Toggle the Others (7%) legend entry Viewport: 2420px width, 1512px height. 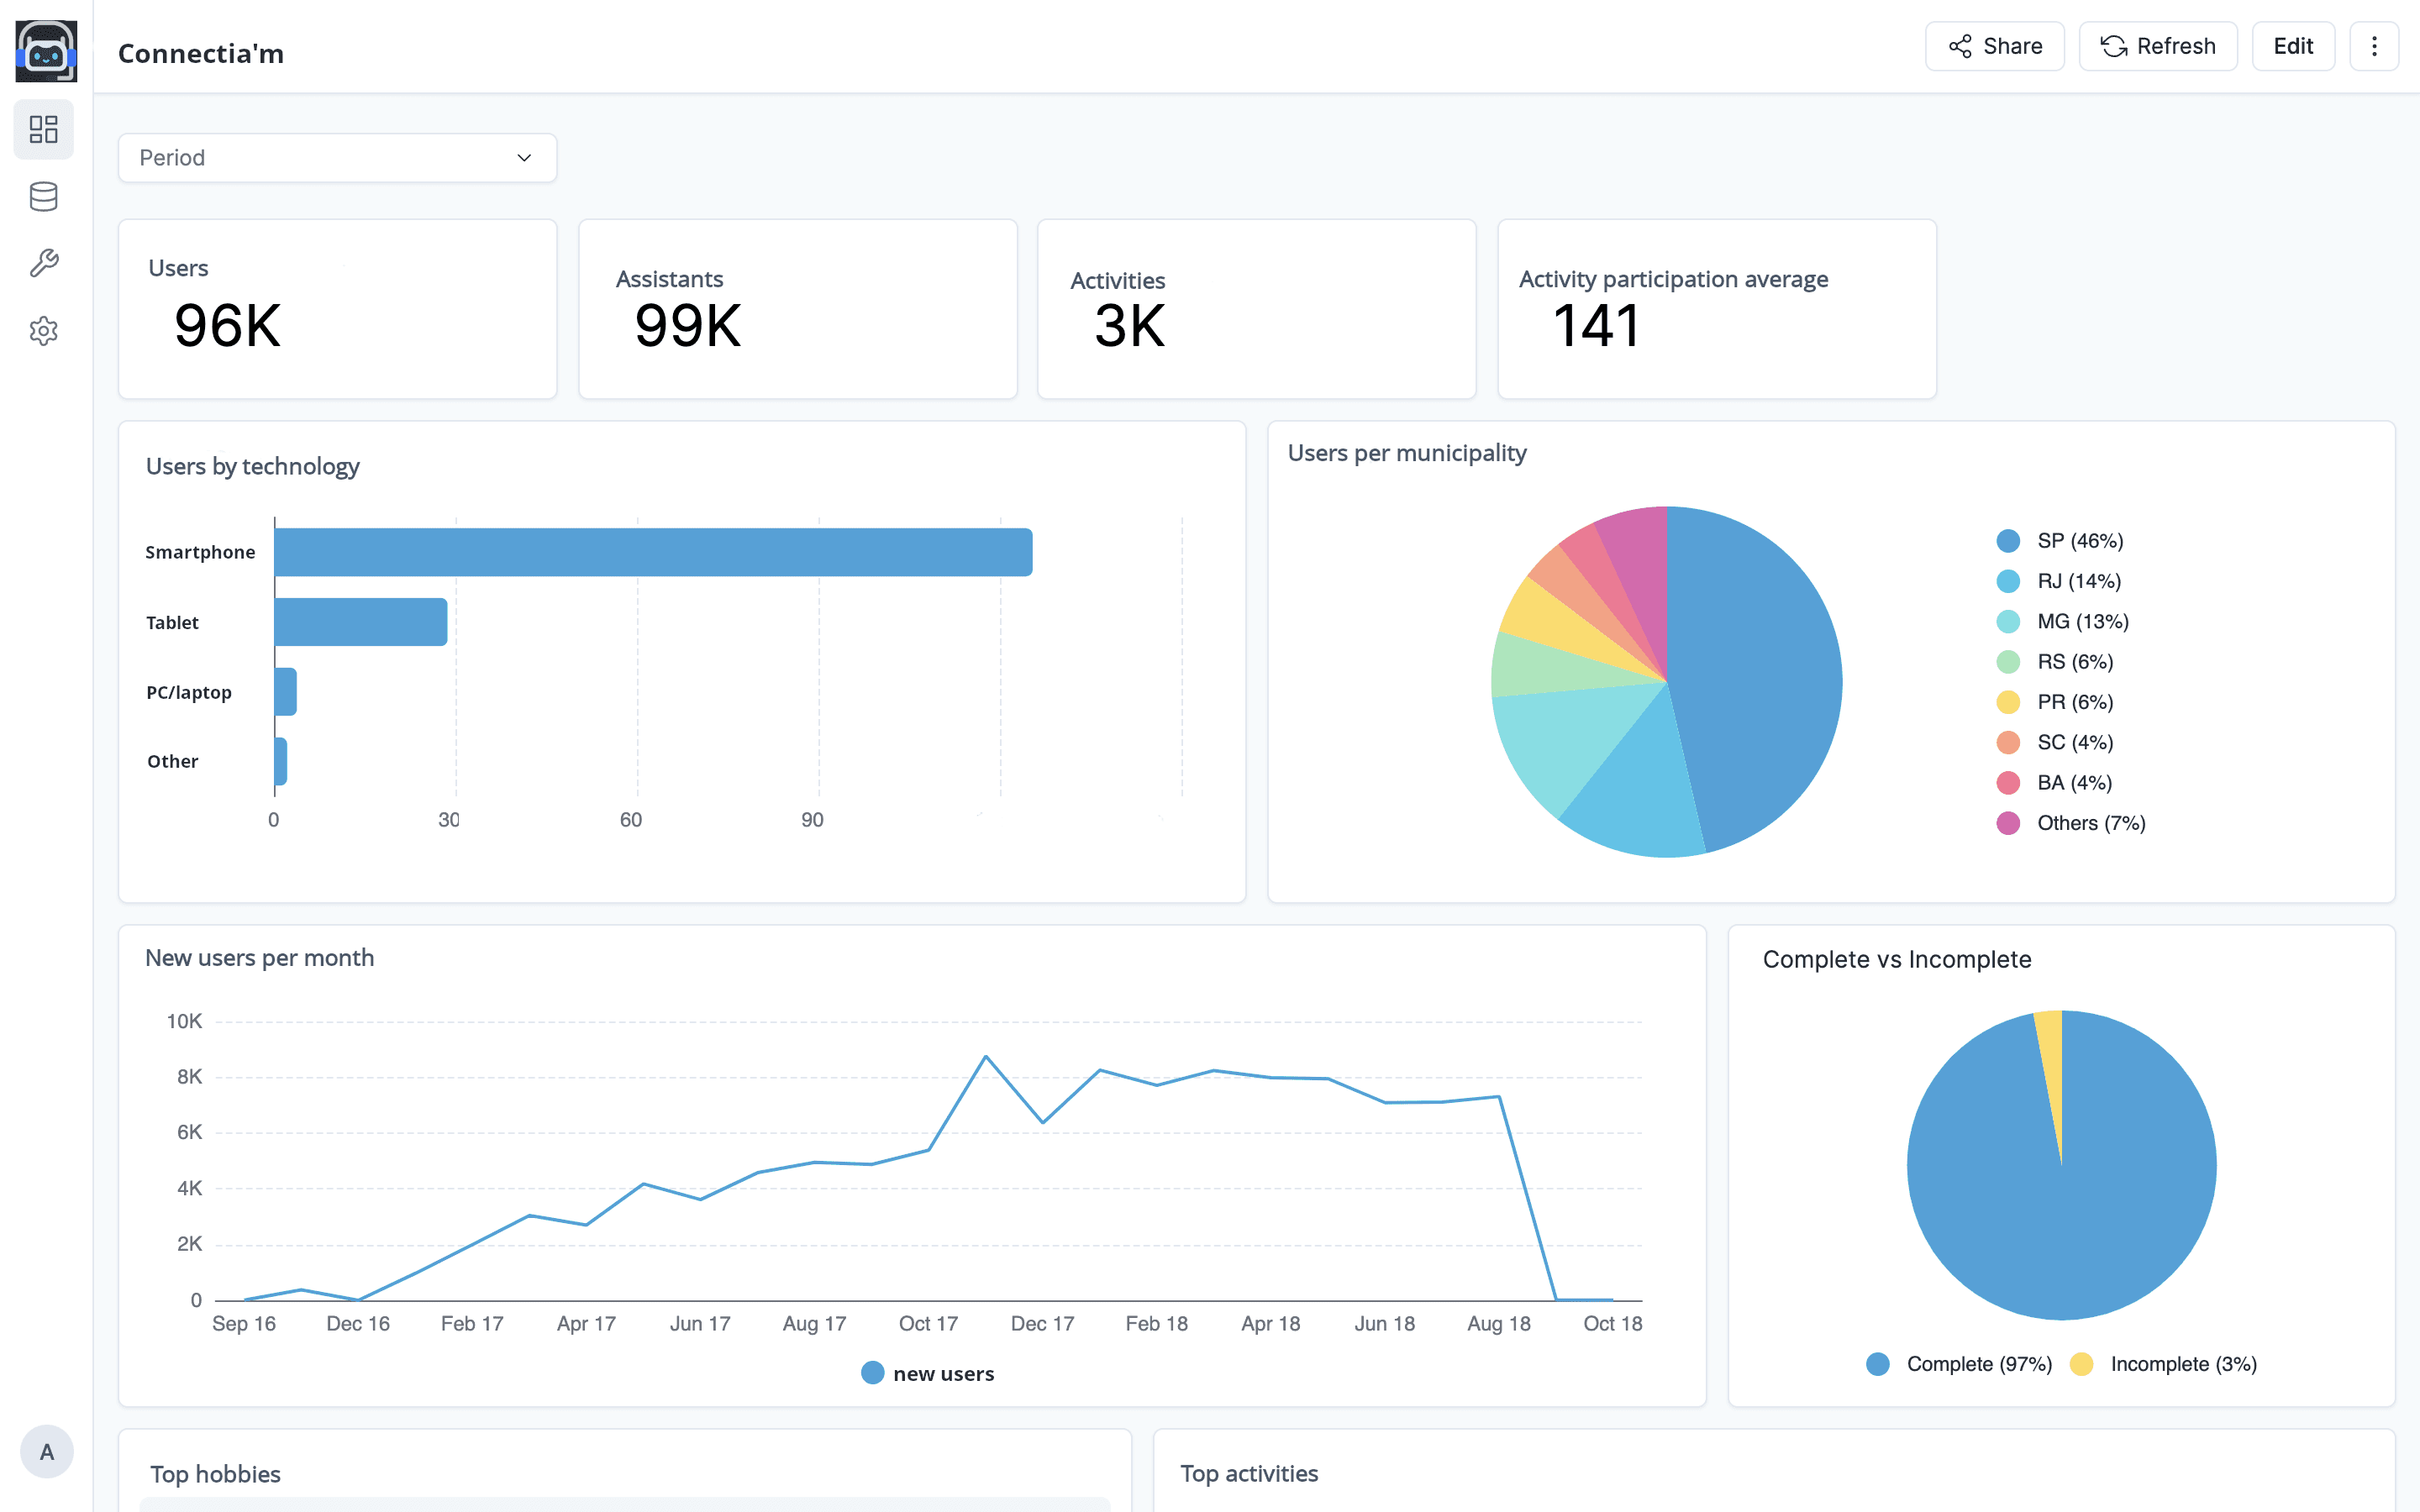[x=2071, y=823]
